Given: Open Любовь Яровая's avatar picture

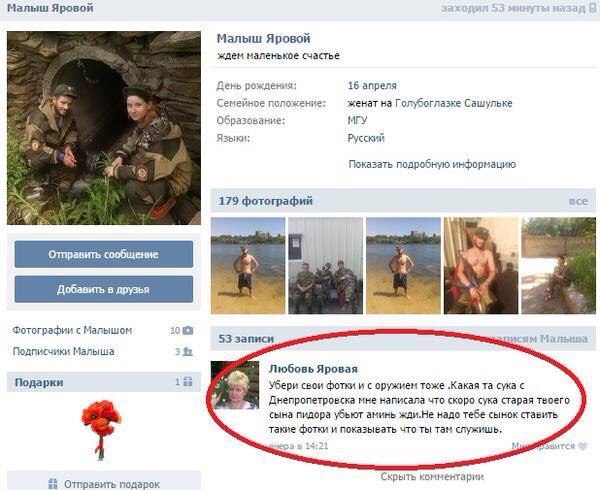Looking at the screenshot, I should (x=235, y=385).
